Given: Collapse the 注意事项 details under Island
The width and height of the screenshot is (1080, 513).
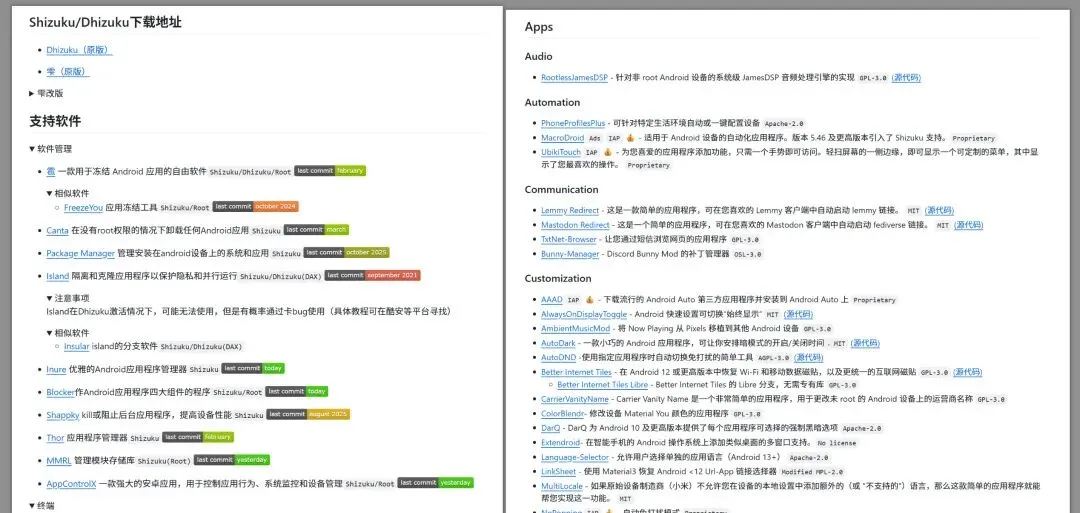Looking at the screenshot, I should [x=68, y=298].
